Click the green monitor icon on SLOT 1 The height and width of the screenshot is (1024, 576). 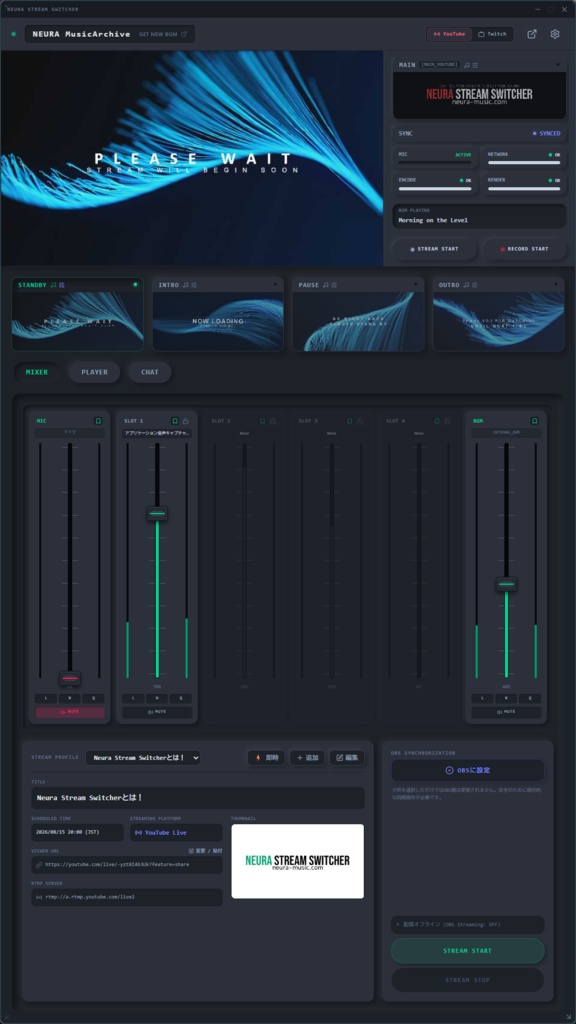(175, 421)
